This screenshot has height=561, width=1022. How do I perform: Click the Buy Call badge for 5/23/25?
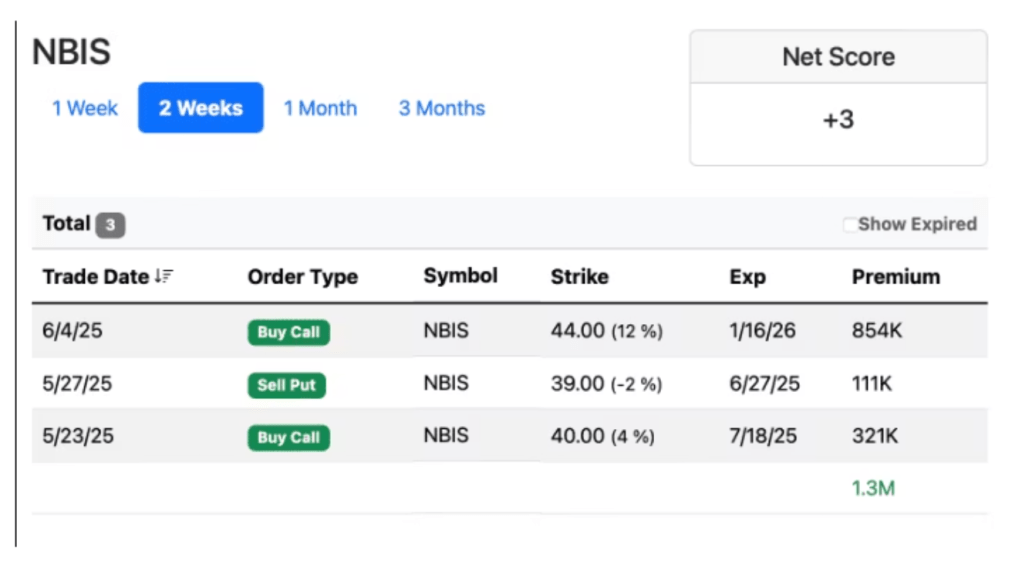pos(288,437)
